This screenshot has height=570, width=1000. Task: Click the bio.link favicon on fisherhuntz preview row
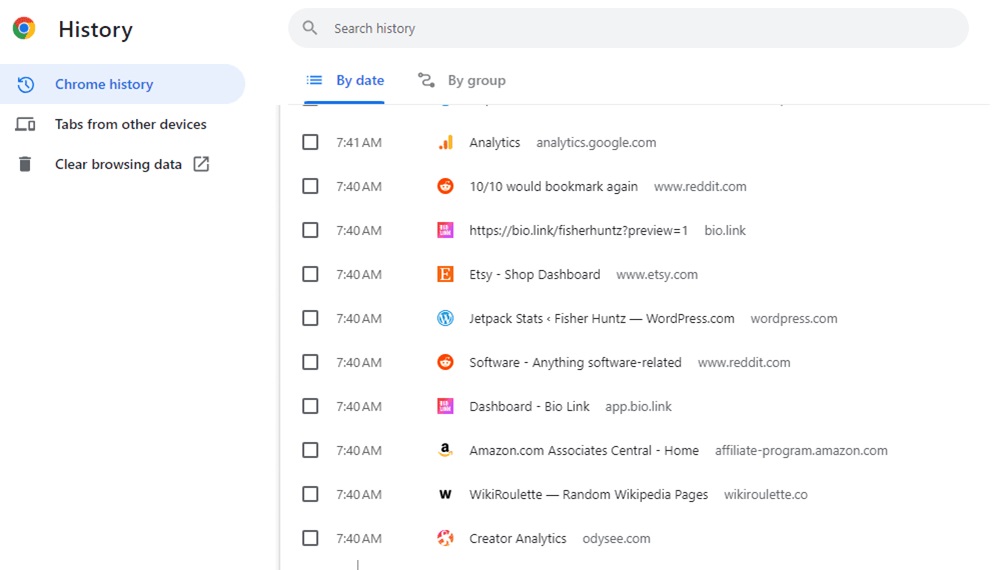[445, 231]
